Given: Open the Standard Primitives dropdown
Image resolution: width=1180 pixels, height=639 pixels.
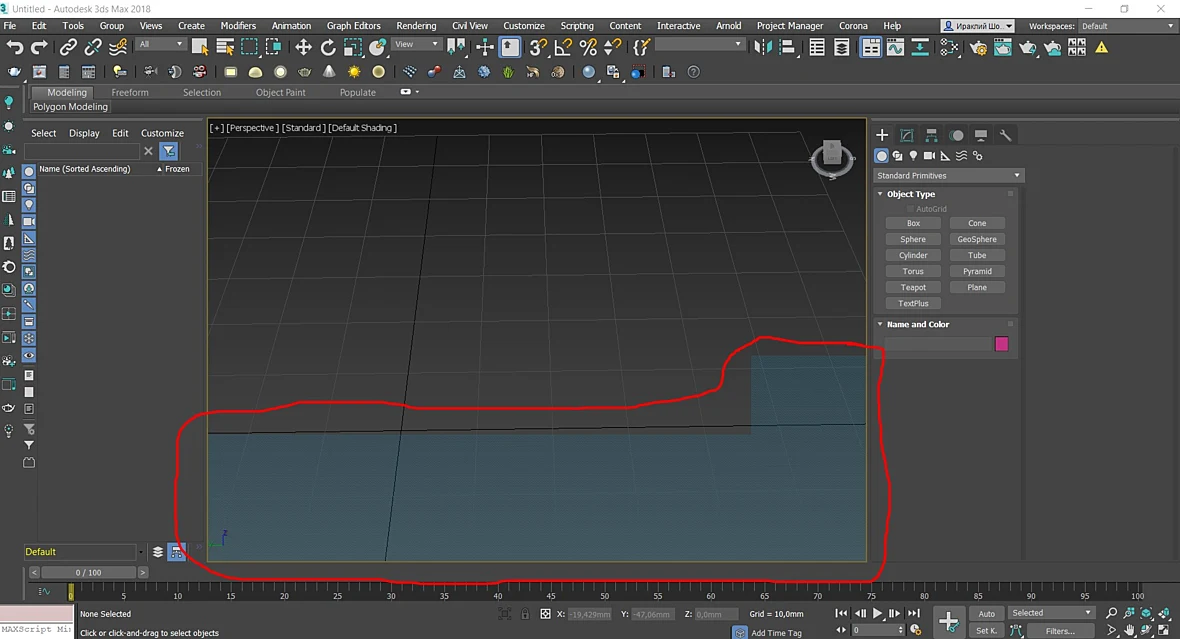Looking at the screenshot, I should [x=948, y=175].
